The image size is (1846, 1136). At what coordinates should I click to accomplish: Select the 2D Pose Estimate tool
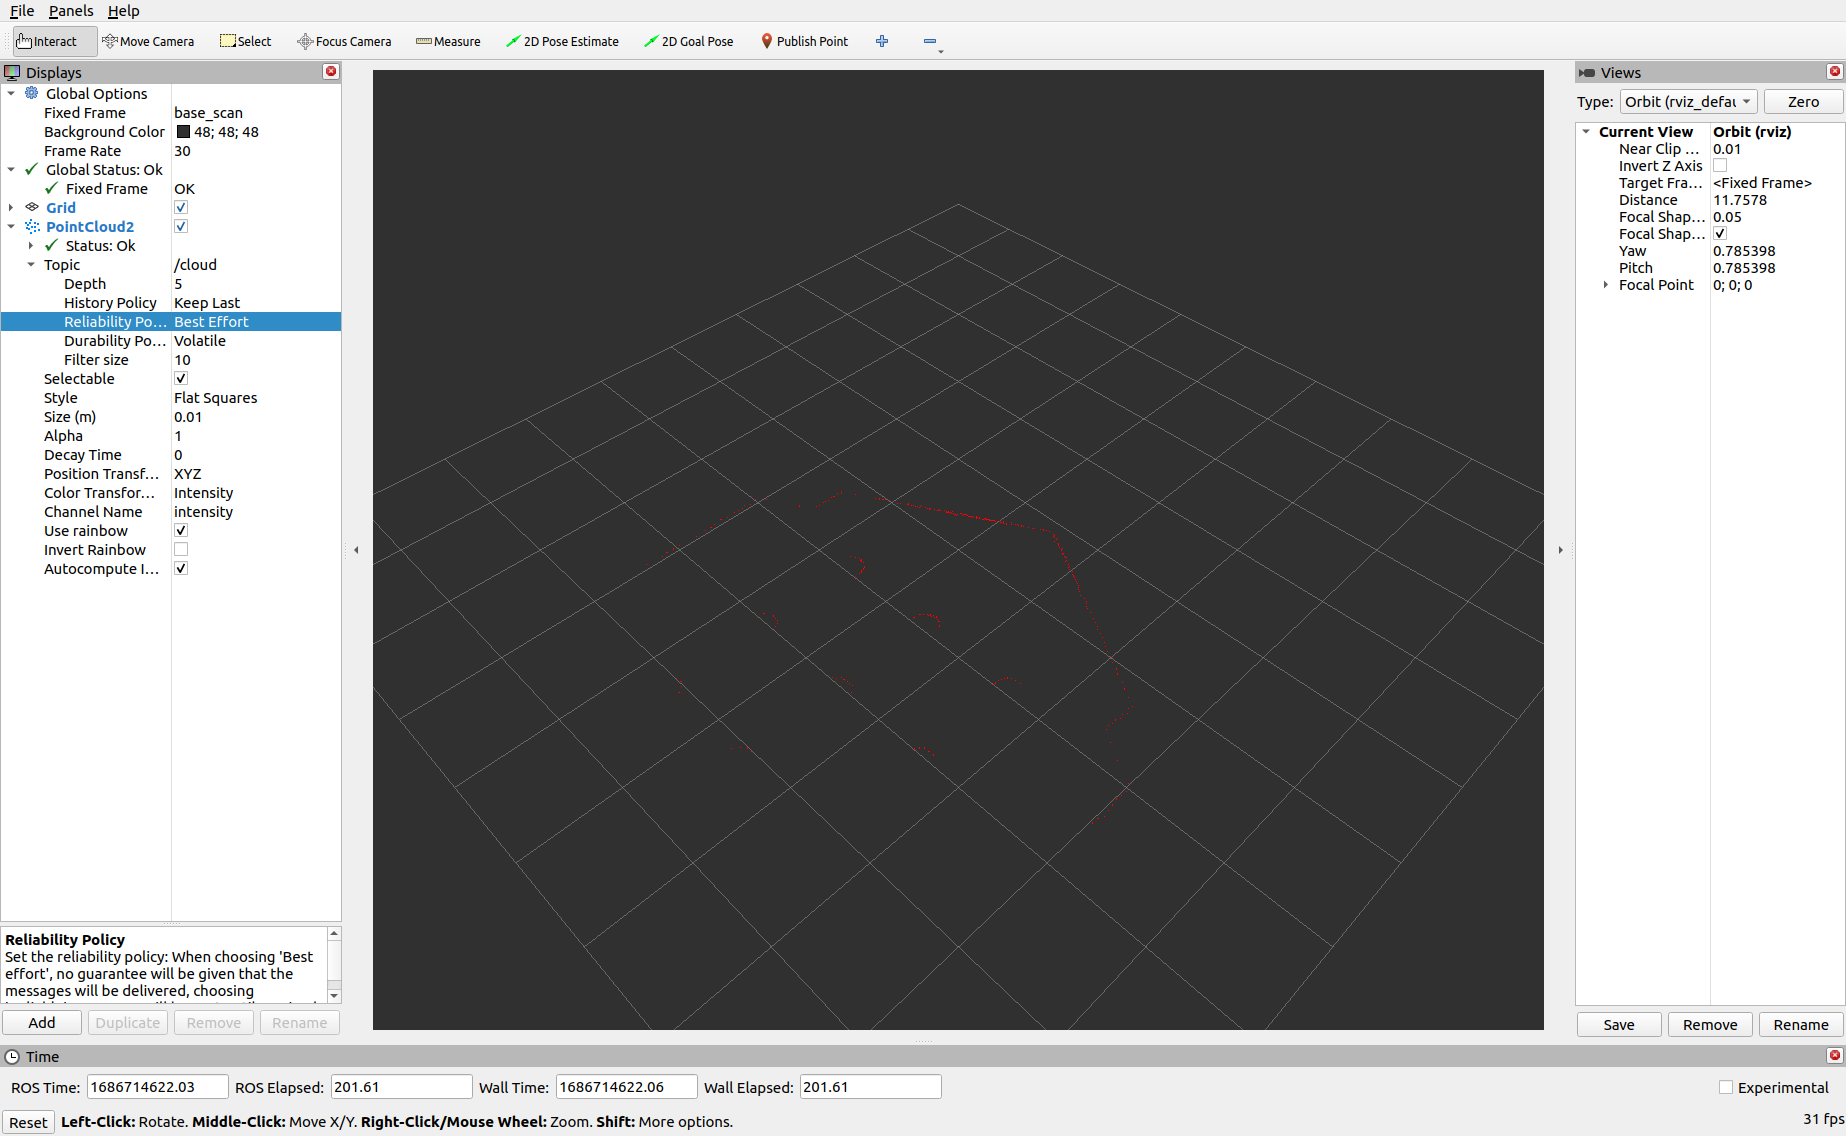tap(563, 41)
